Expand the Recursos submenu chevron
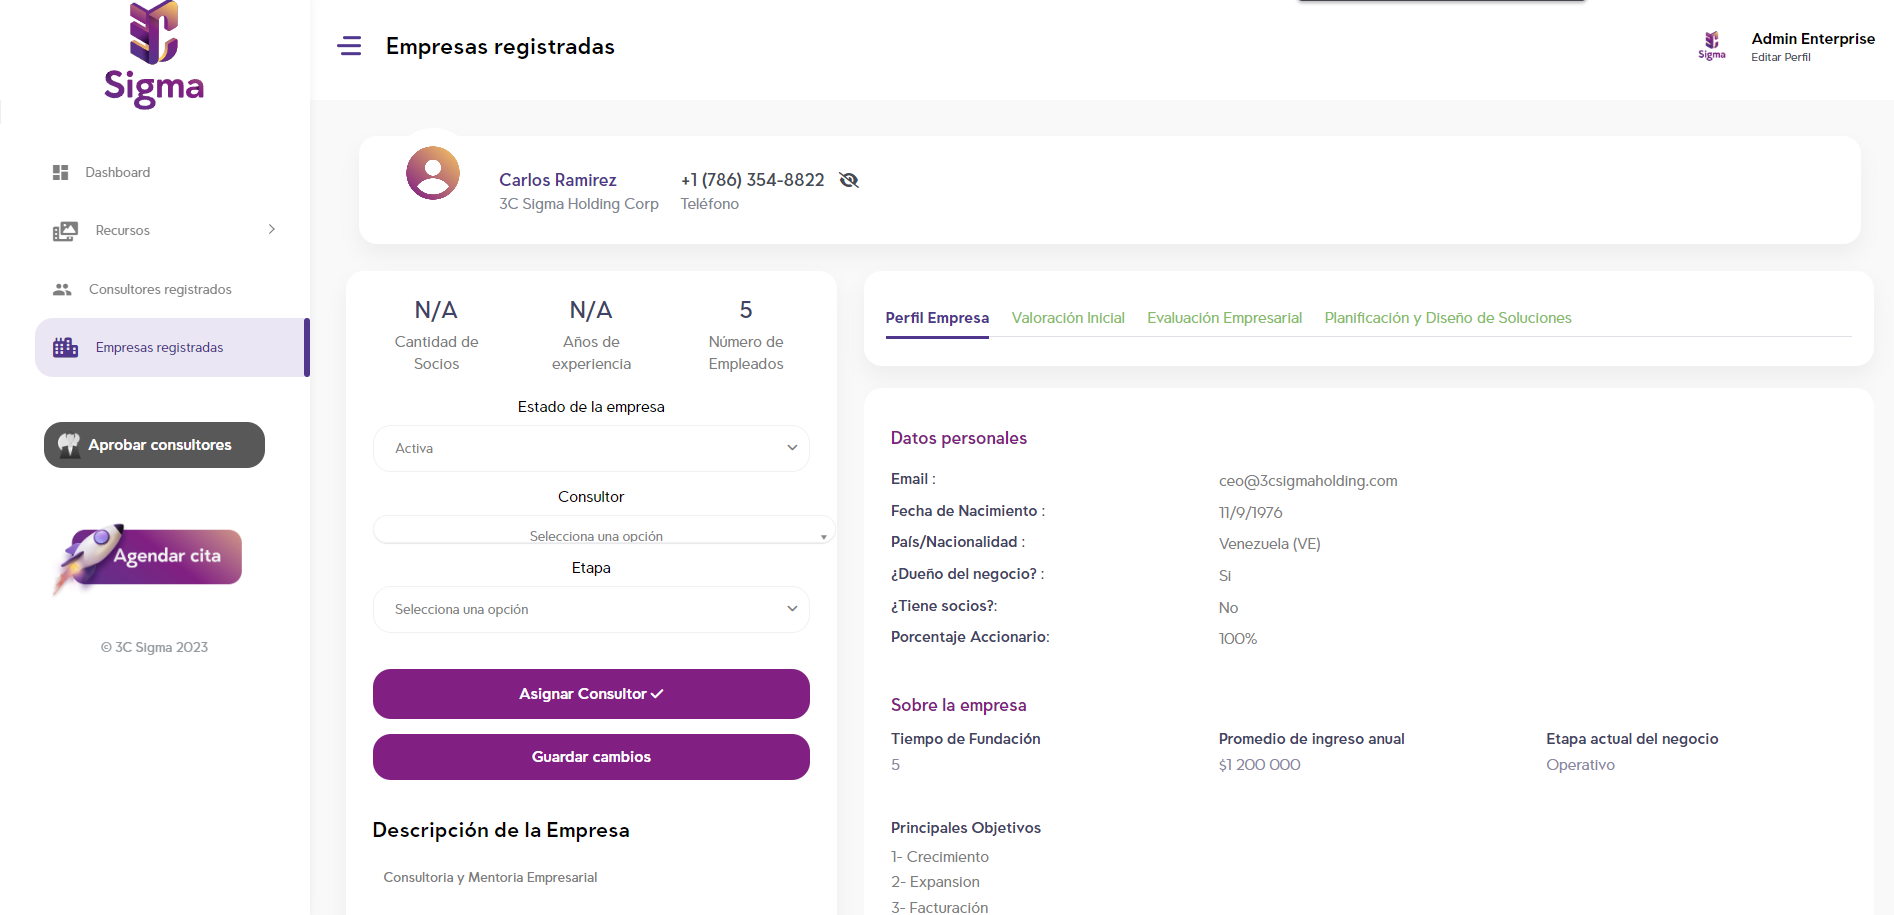This screenshot has width=1894, height=915. [272, 230]
